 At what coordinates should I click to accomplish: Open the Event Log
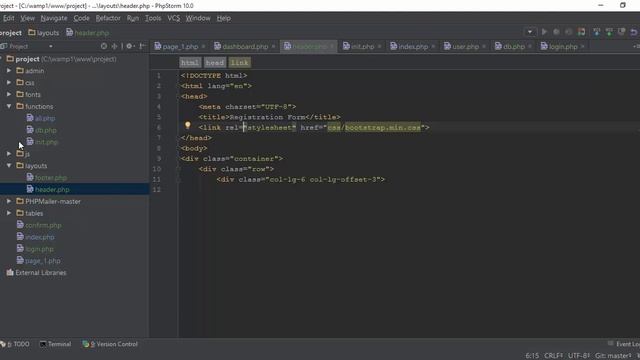point(624,344)
